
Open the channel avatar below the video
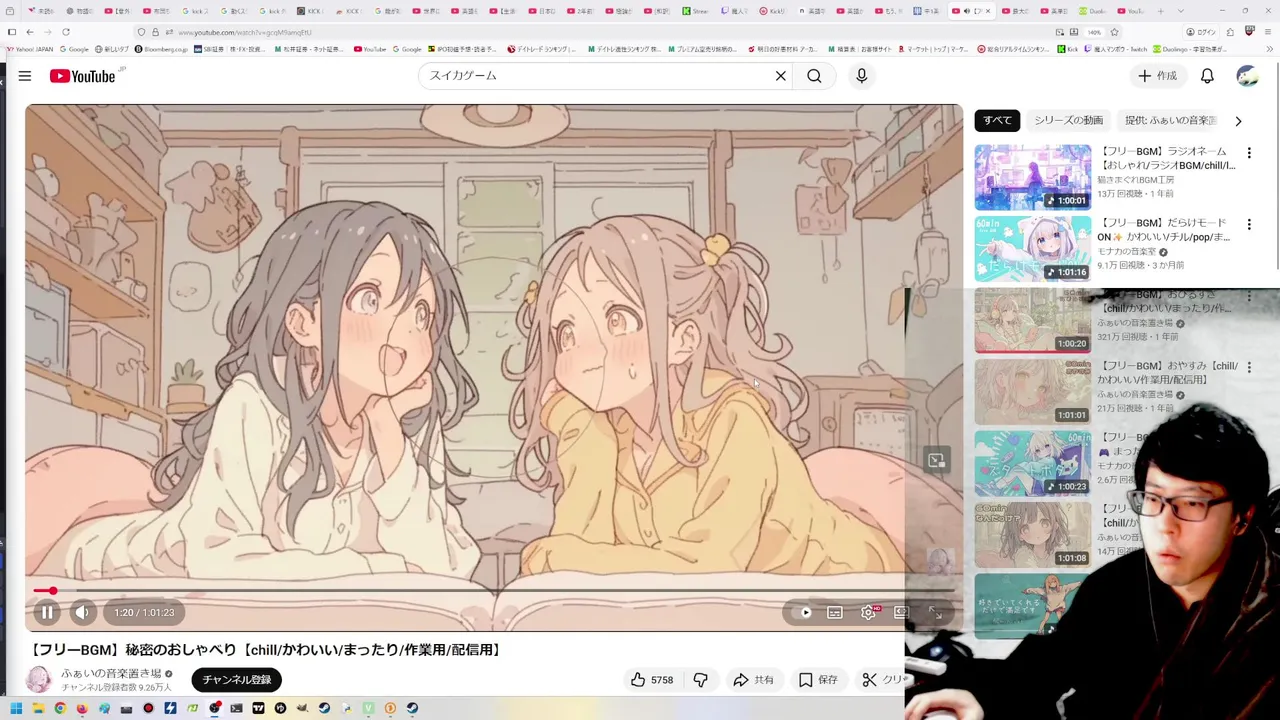click(x=38, y=680)
